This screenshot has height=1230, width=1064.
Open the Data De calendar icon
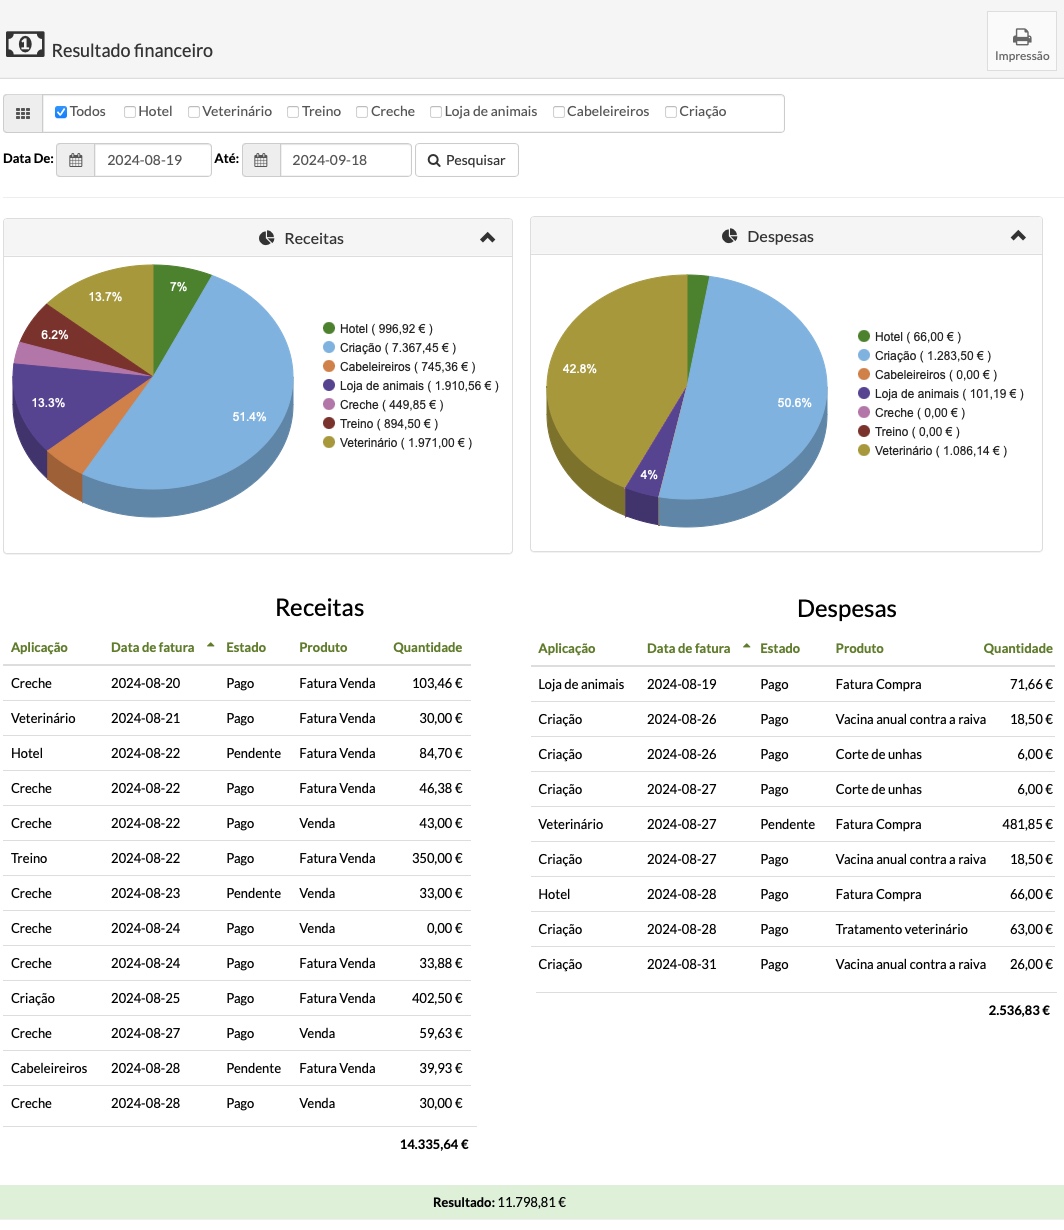(x=75, y=160)
